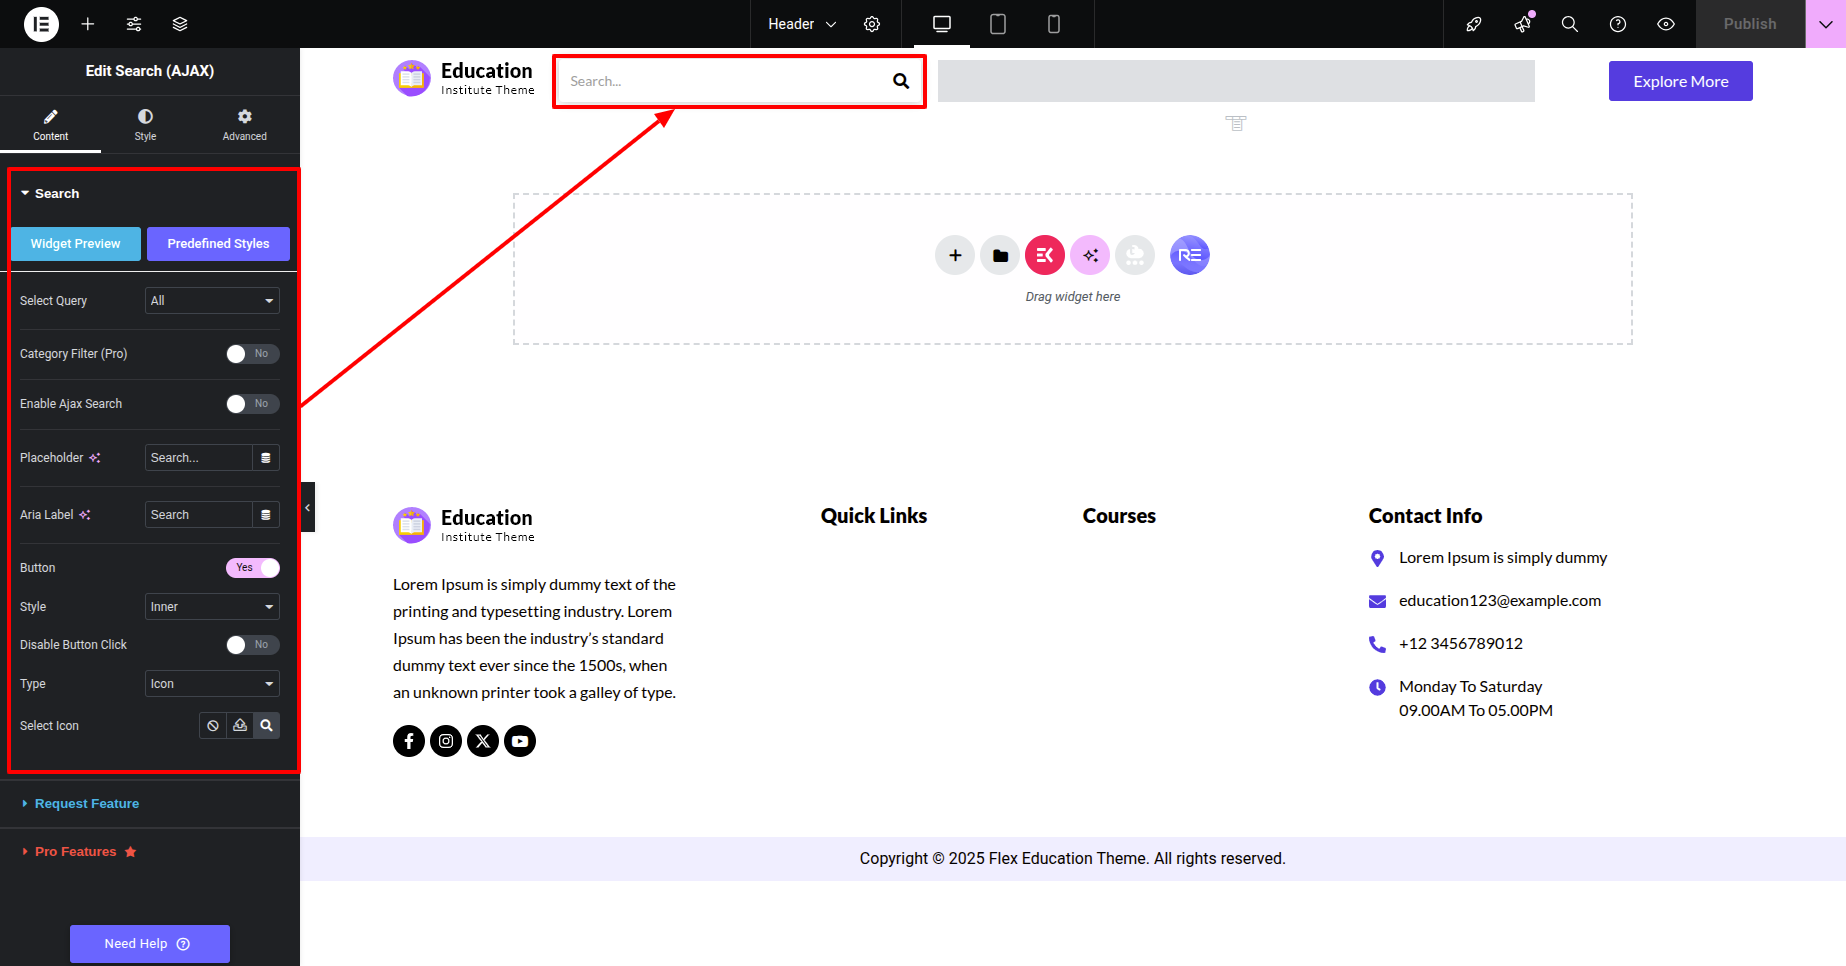Switch to the Style tab
The height and width of the screenshot is (966, 1846).
pos(145,125)
